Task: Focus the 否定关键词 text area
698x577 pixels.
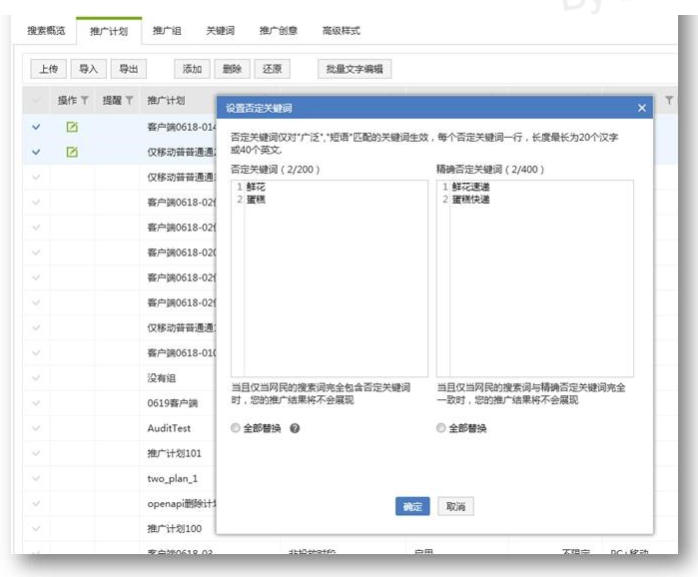Action: (329, 279)
